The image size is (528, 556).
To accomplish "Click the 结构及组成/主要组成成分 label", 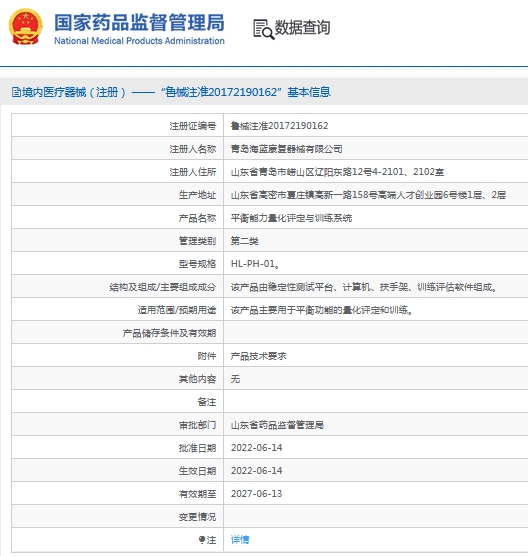I will pos(163,287).
